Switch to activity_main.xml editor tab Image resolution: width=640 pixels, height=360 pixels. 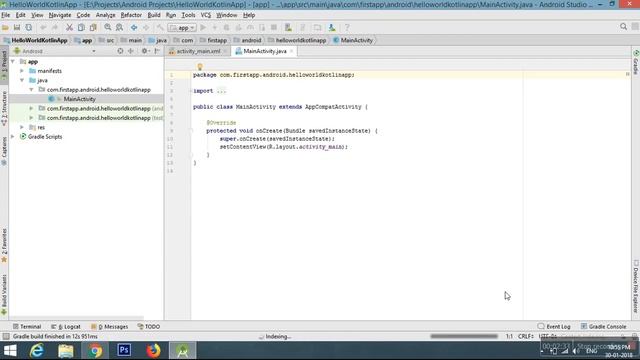click(198, 51)
